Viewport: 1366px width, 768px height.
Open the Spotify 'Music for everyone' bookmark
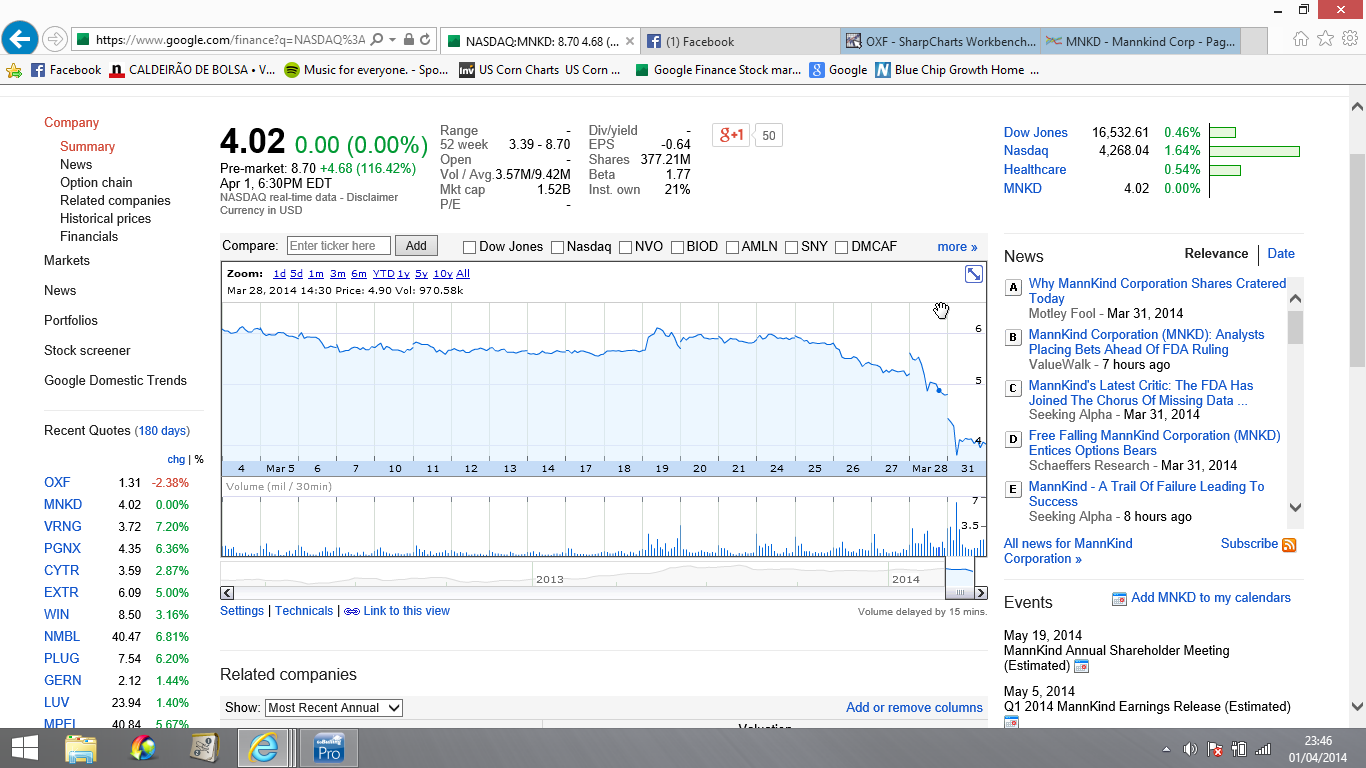[x=366, y=70]
